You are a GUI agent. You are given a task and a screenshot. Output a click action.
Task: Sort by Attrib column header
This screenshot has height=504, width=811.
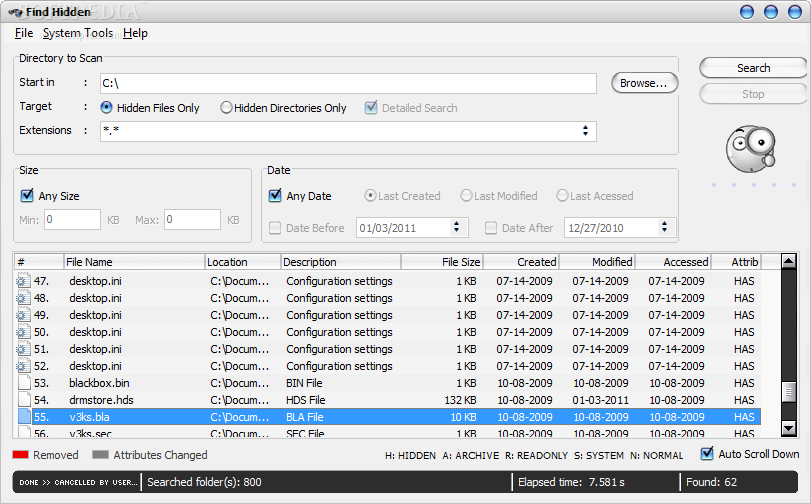737,262
